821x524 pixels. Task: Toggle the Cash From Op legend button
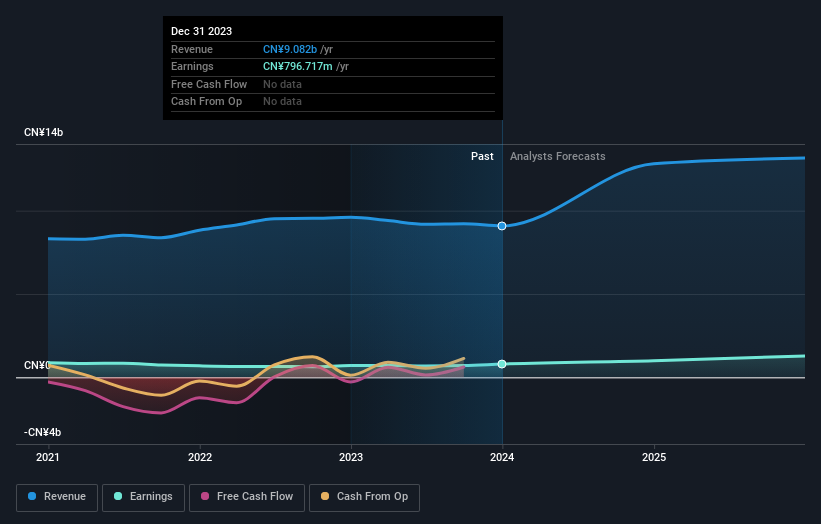364,497
